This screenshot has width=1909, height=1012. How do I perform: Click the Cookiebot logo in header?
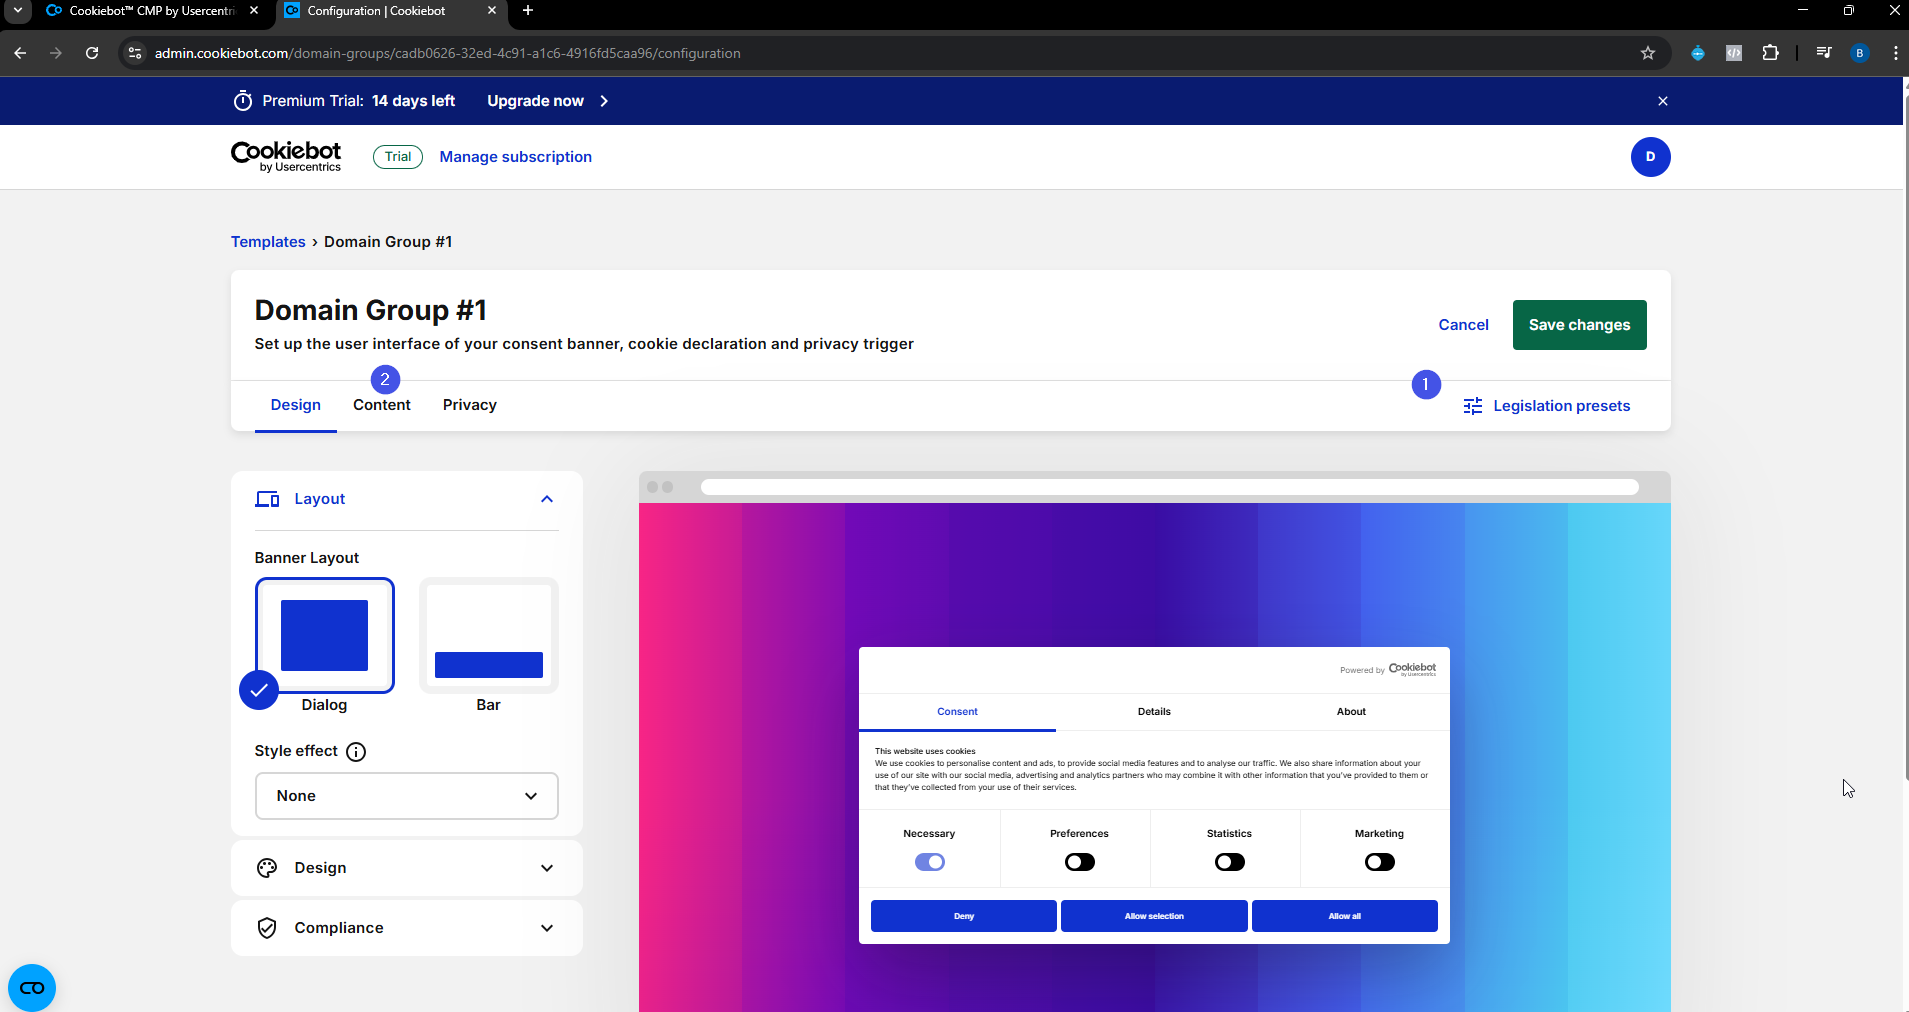point(286,156)
